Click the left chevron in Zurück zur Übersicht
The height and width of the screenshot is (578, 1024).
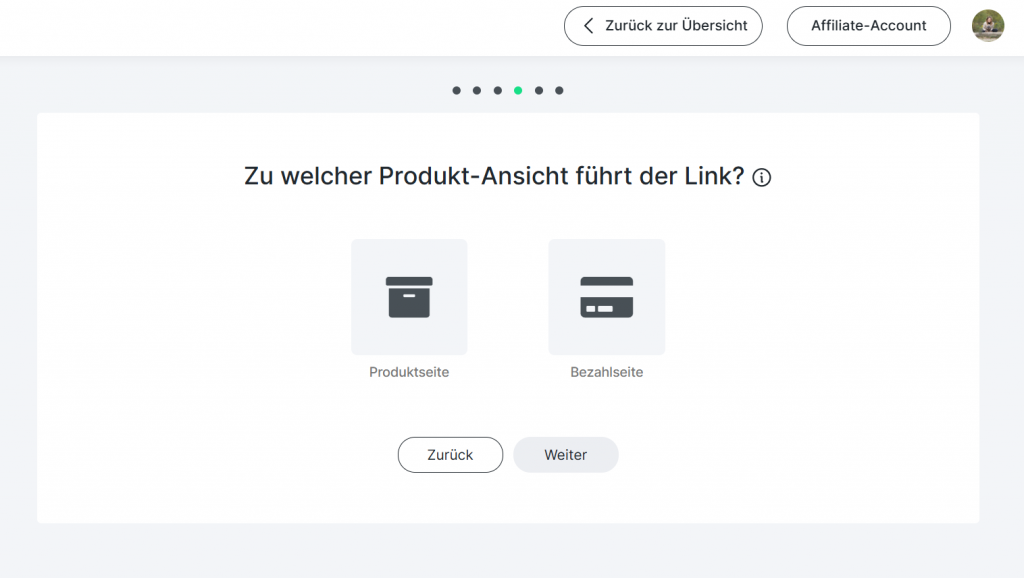click(589, 26)
